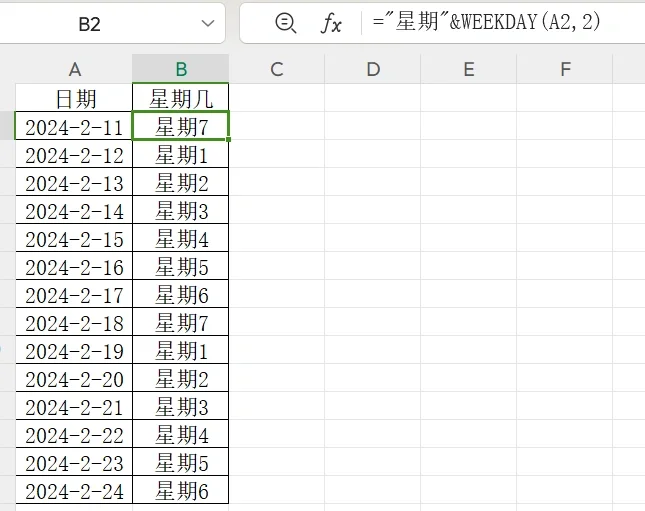Click the formula bar text with WEEKDAY formula
645x511 pixels.
click(x=487, y=22)
